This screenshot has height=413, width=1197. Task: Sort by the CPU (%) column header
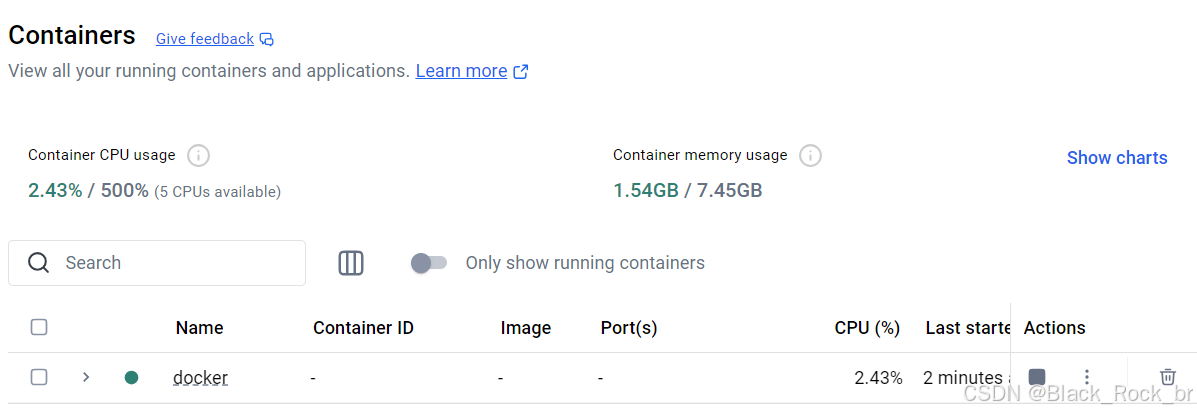867,328
